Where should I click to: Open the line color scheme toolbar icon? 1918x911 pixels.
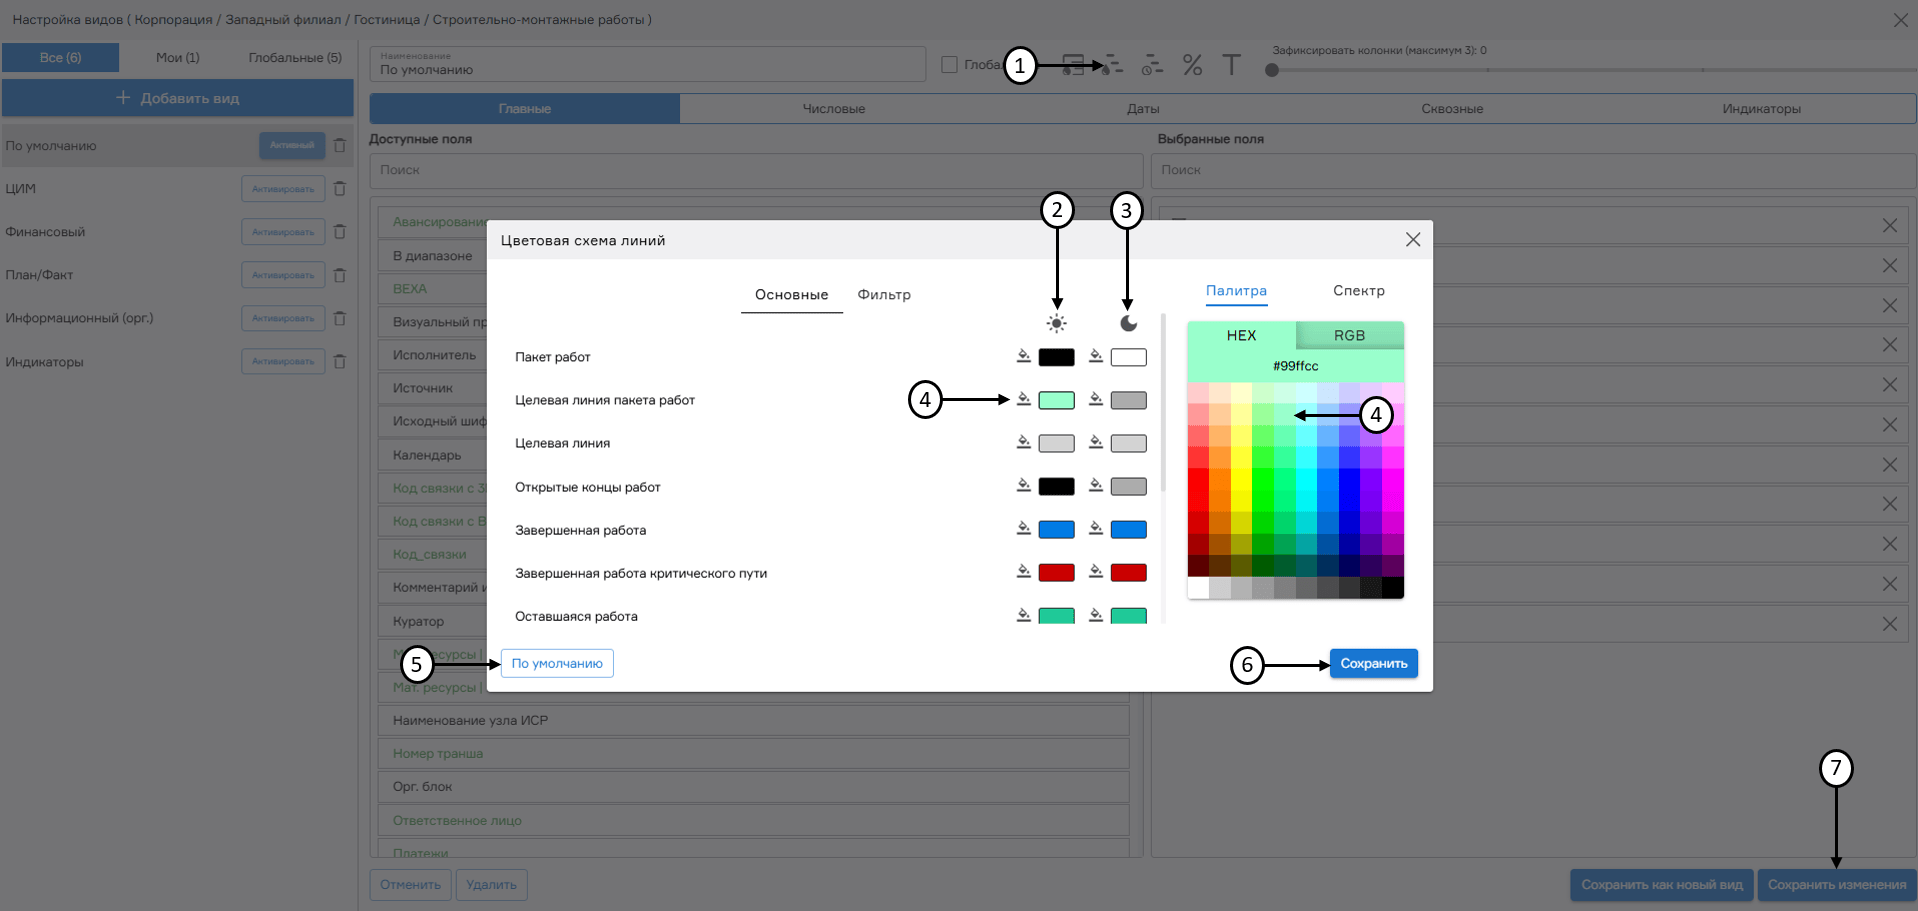click(1112, 66)
